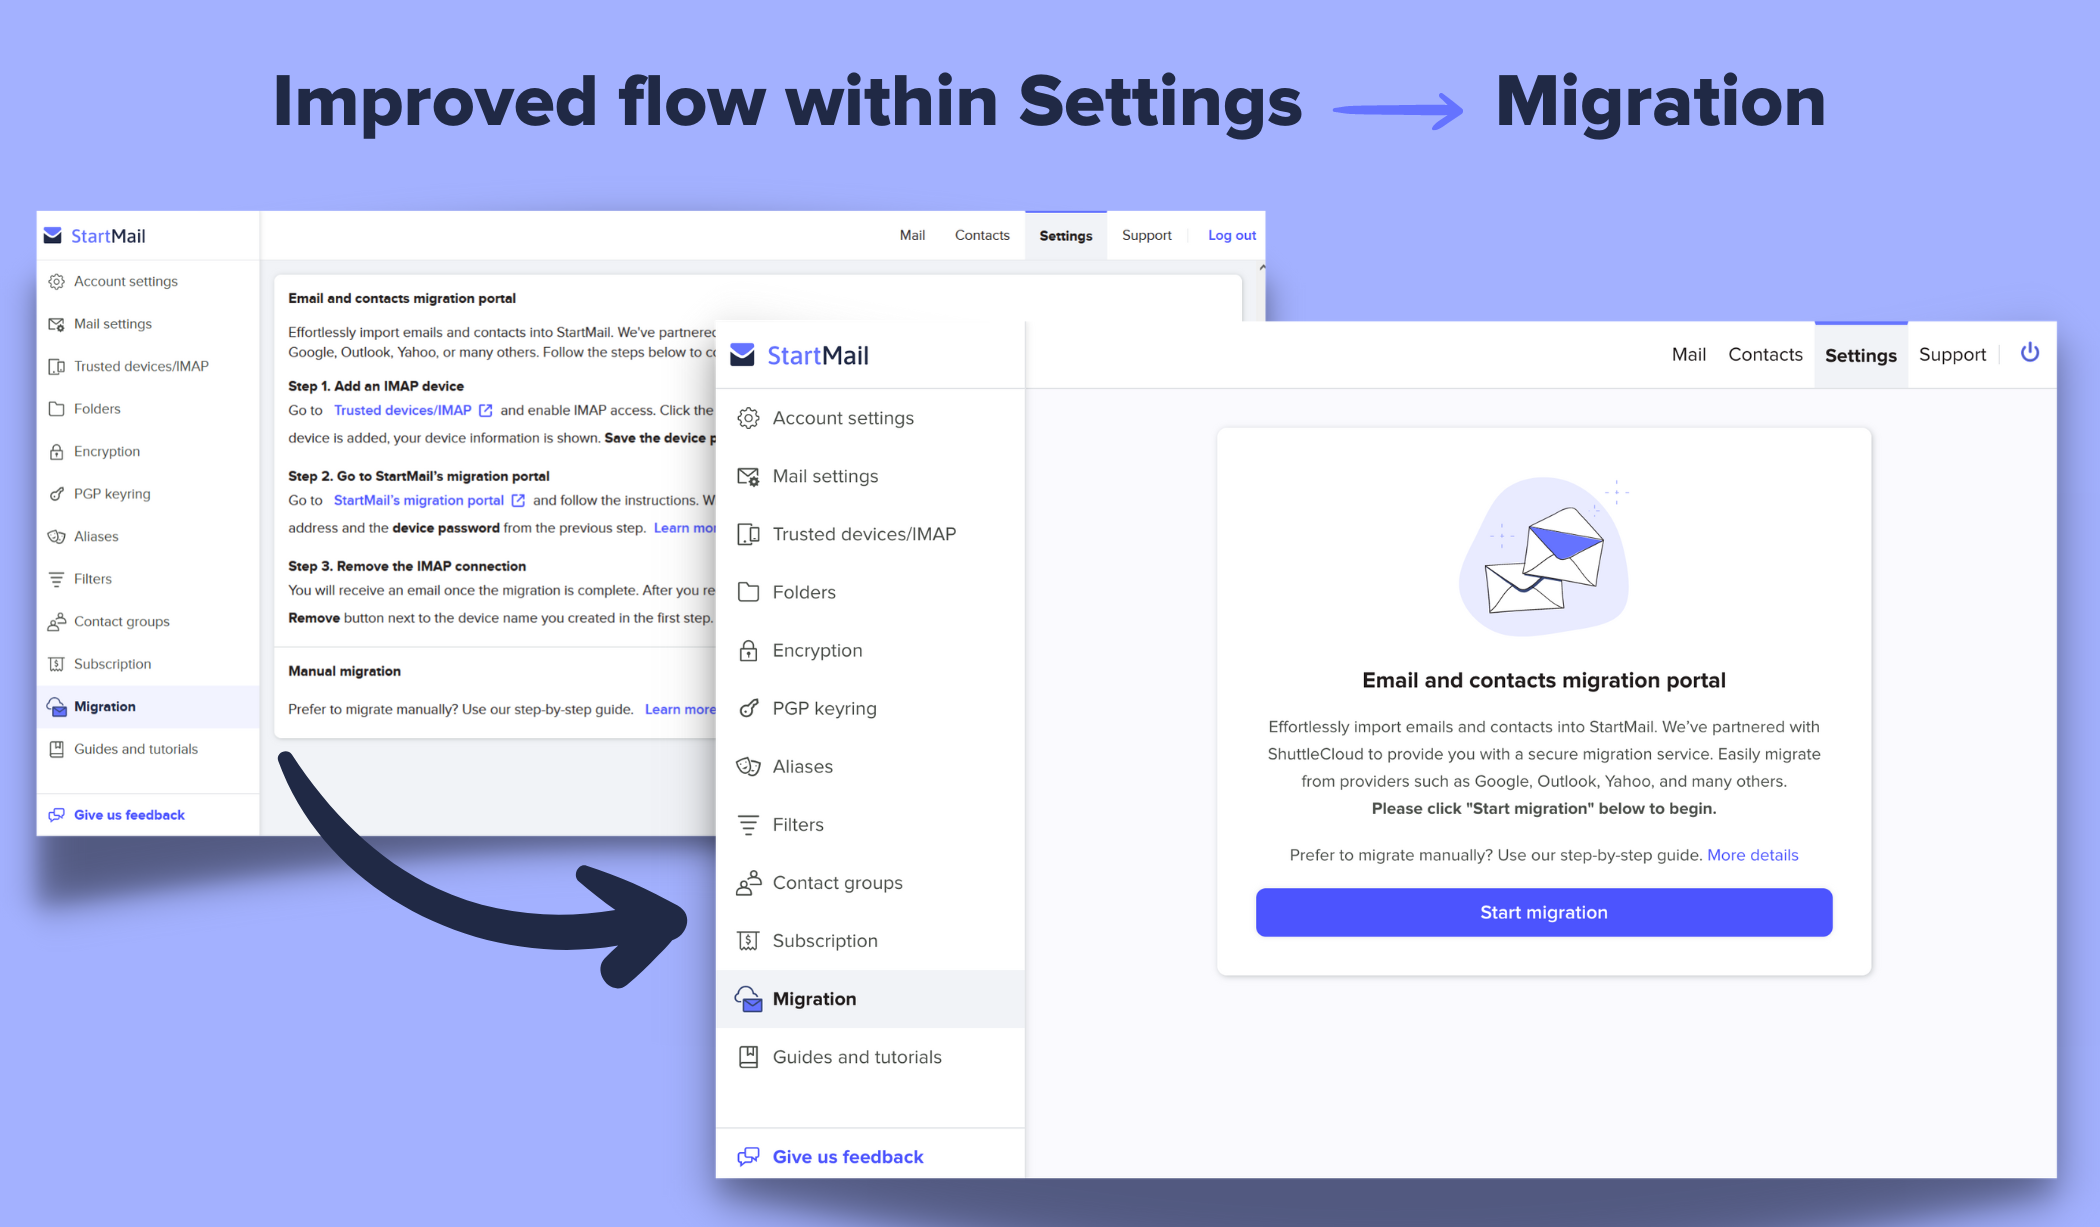Screen dimensions: 2100x1227
Task: Open the More details link
Action: pyautogui.click(x=1752, y=855)
